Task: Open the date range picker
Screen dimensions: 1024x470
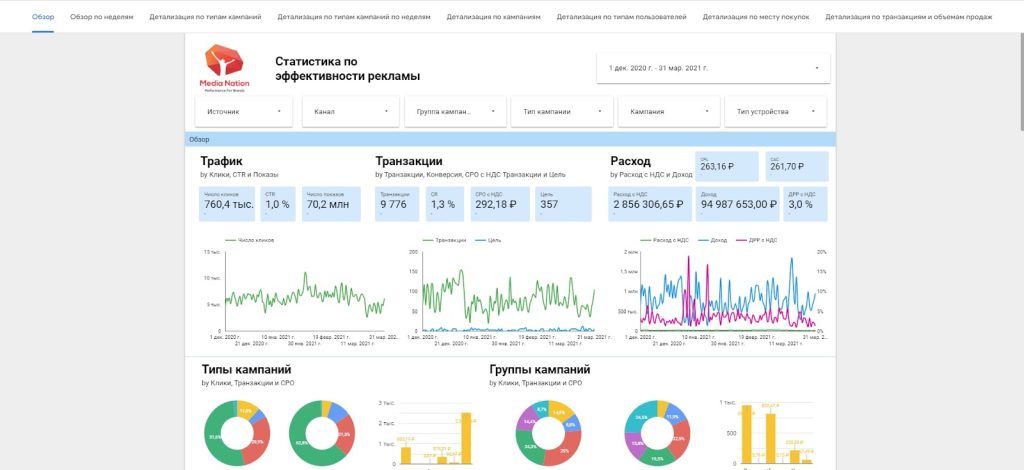Action: [x=713, y=68]
